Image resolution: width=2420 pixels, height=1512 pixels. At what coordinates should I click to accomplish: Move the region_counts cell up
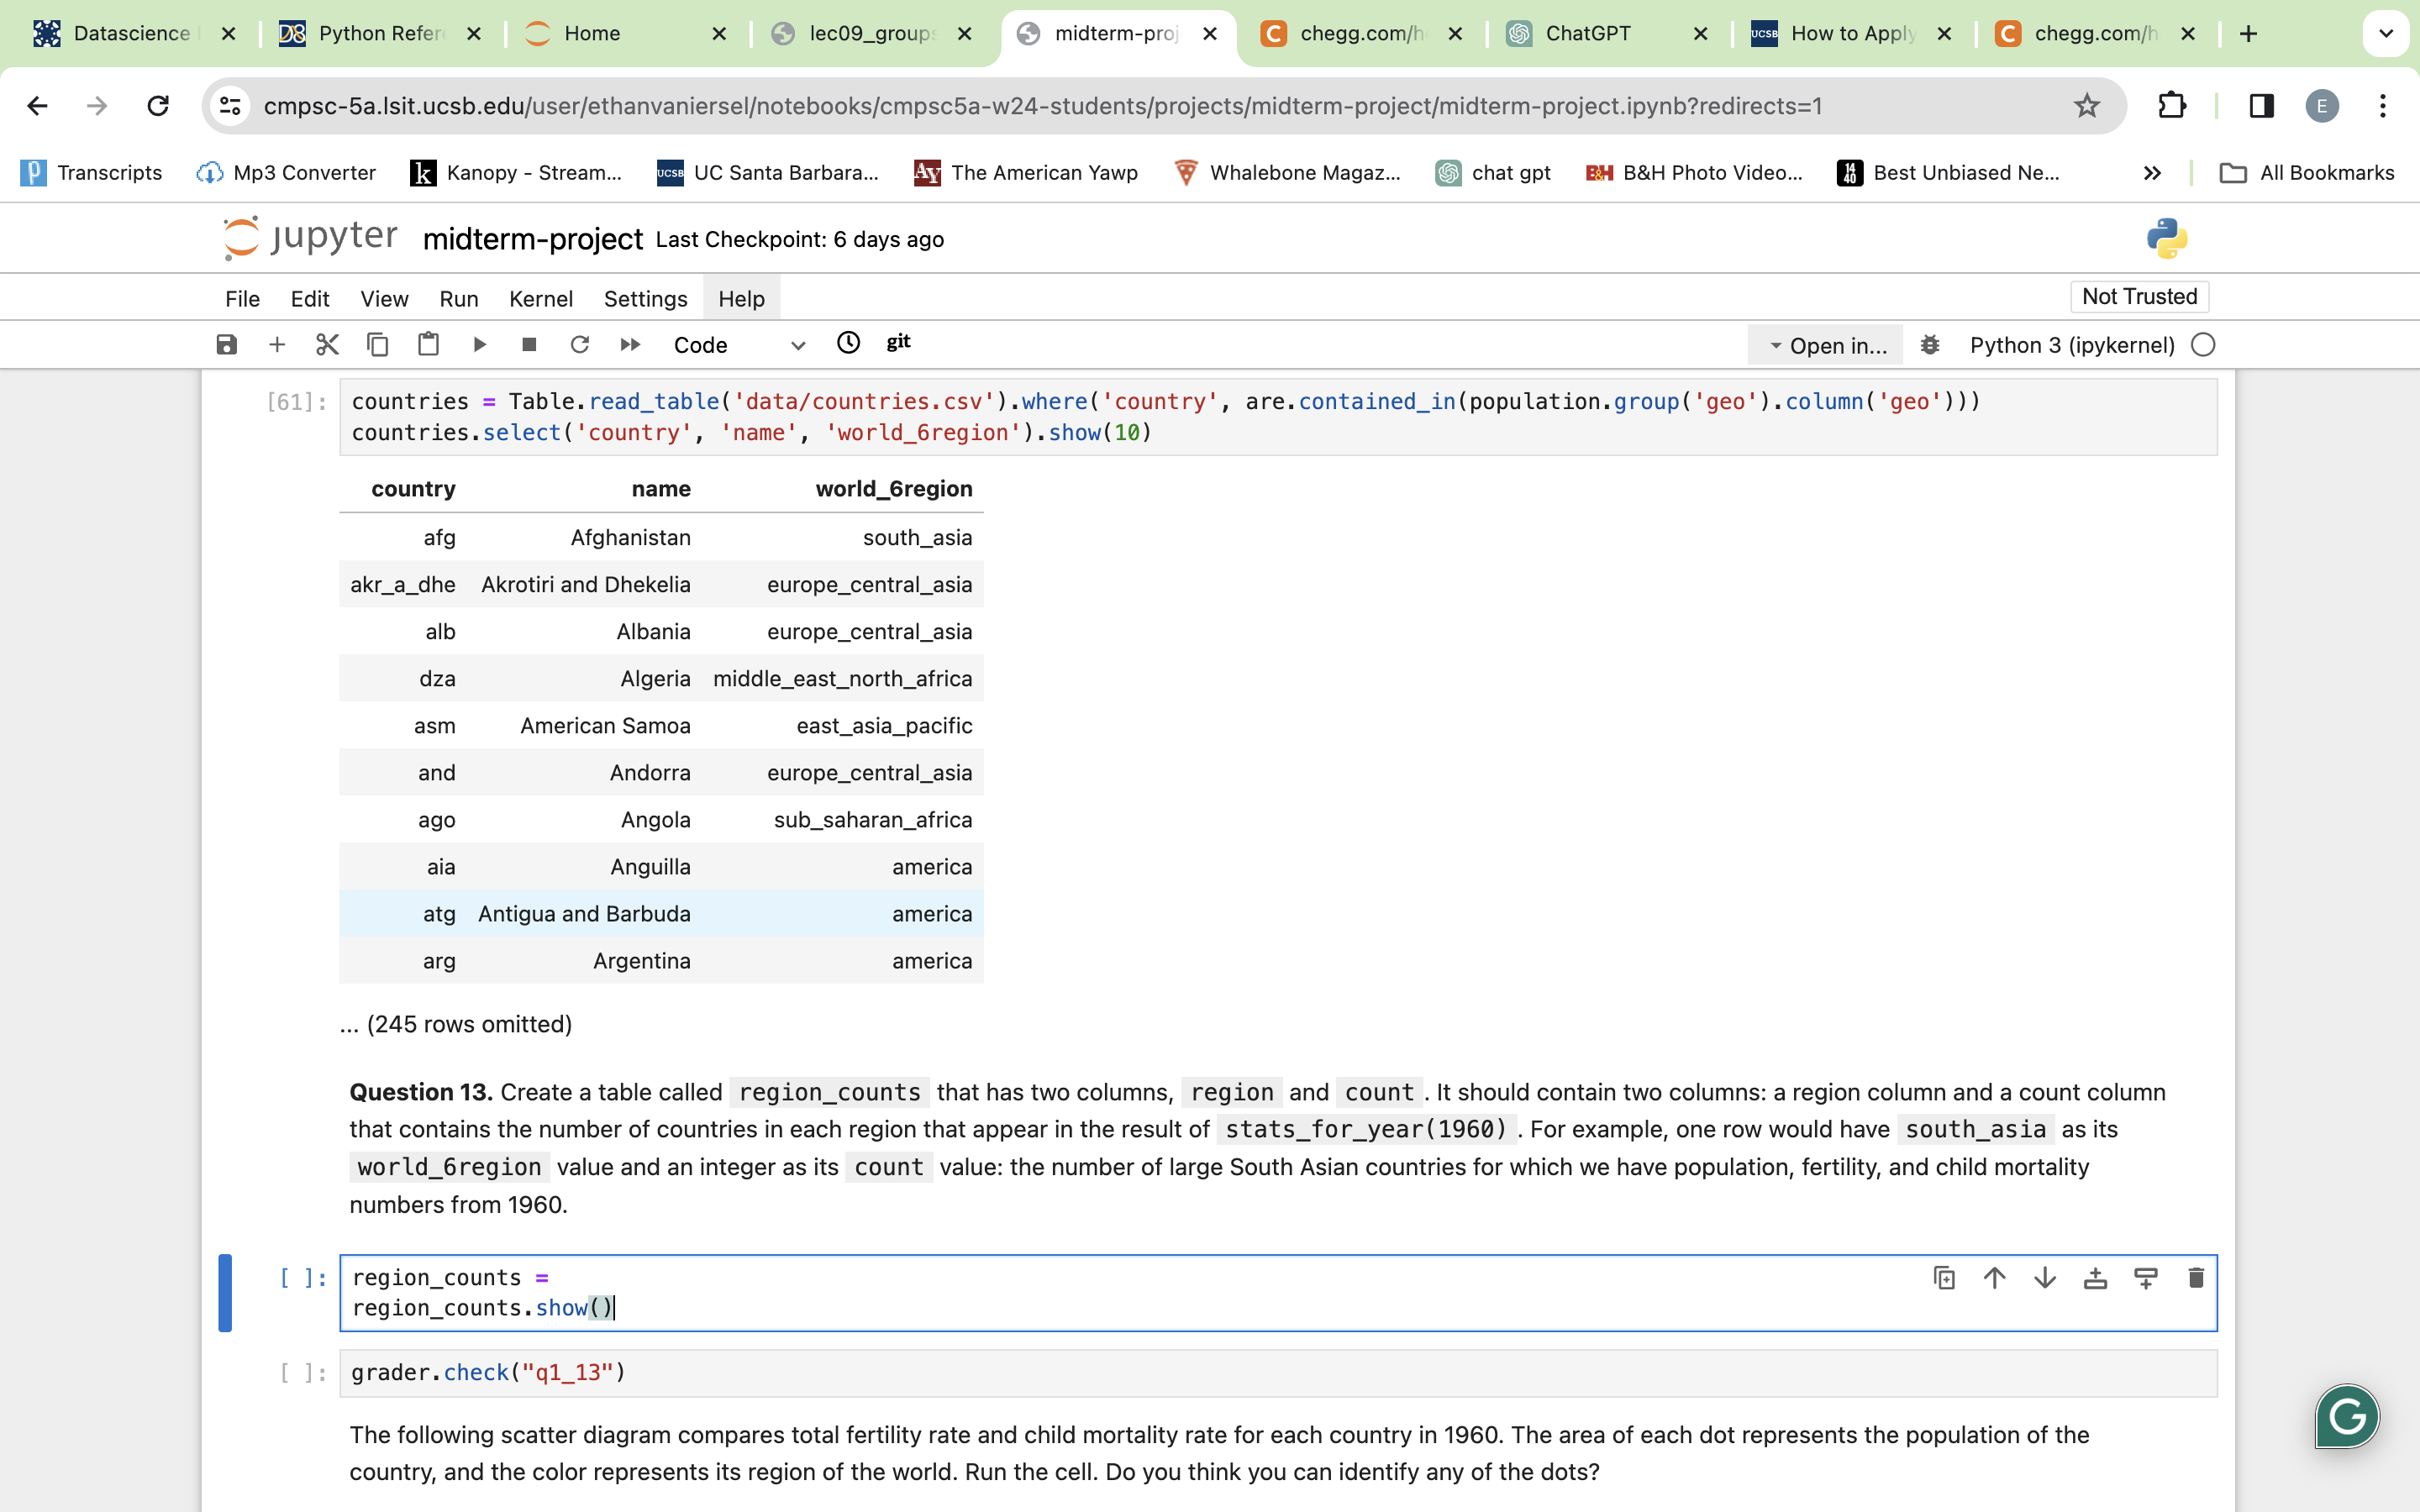pos(1994,1277)
